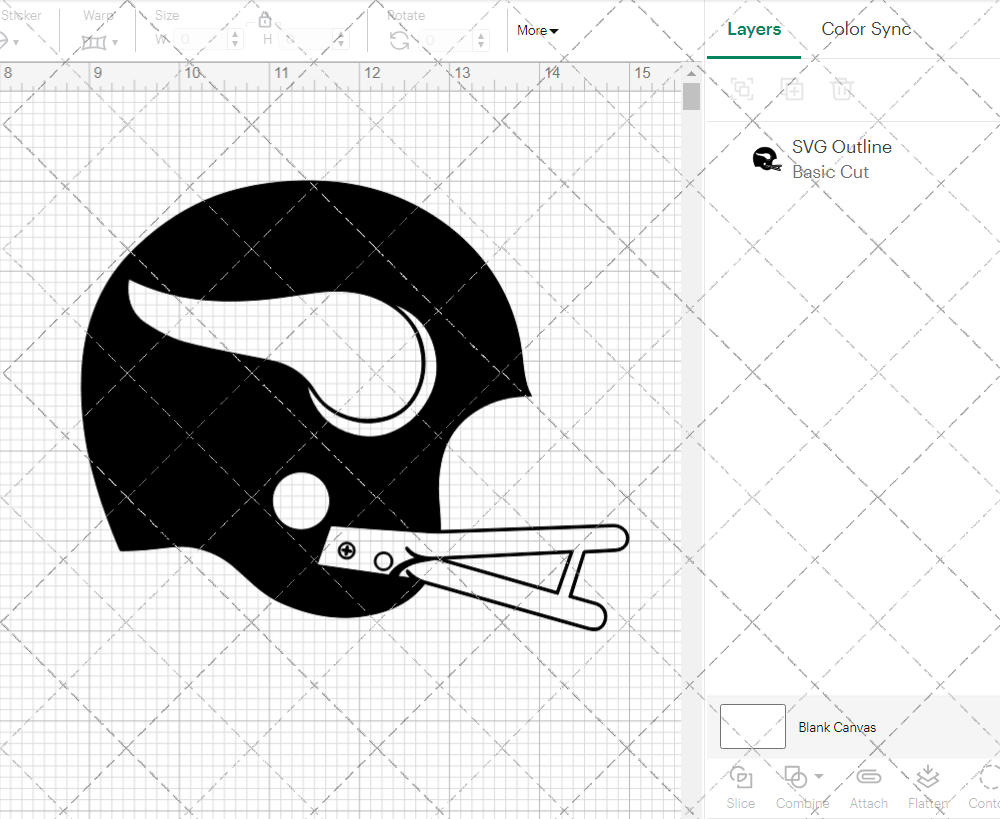Screen dimensions: 1000x819
Task: Adjust the Width stepper arrows
Action: [235, 40]
